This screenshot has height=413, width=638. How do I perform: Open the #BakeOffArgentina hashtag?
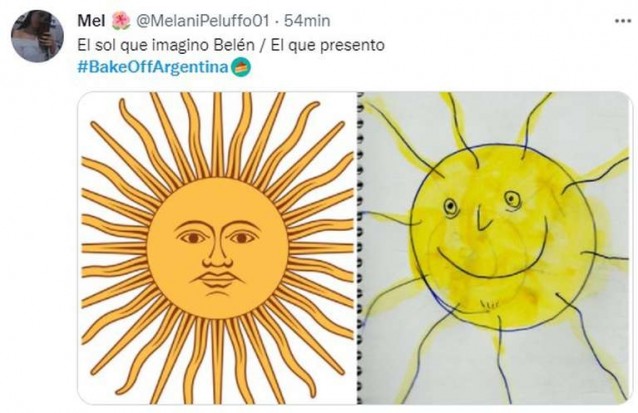click(153, 67)
